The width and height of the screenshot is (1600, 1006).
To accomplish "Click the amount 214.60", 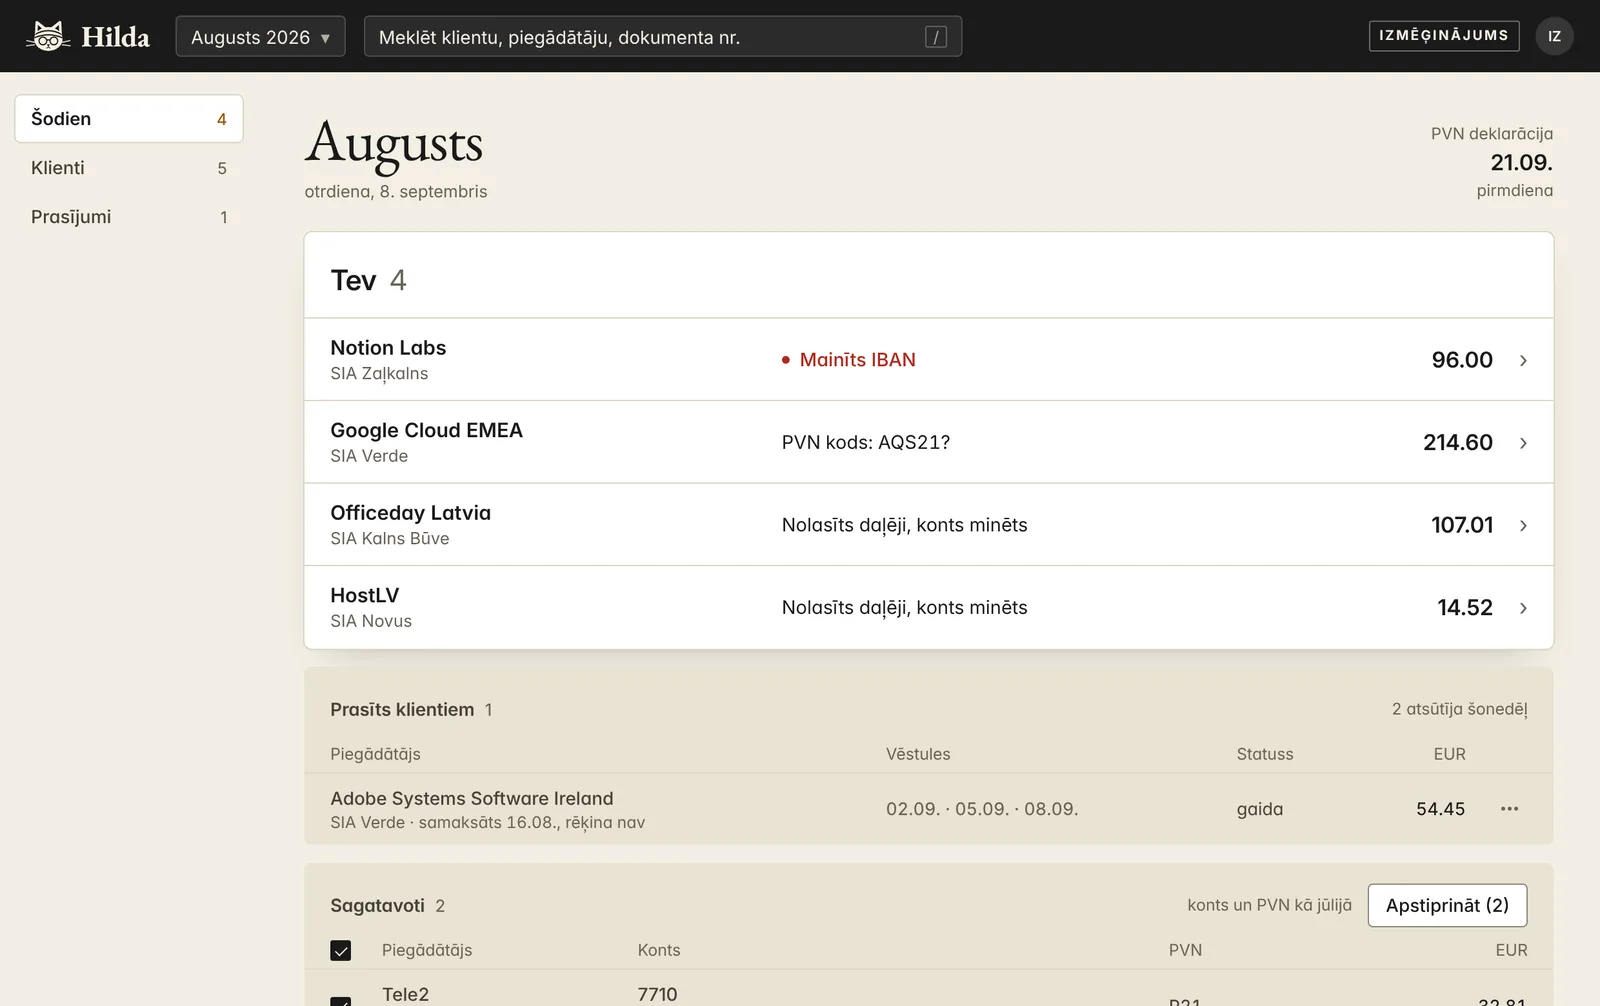I will [1458, 442].
